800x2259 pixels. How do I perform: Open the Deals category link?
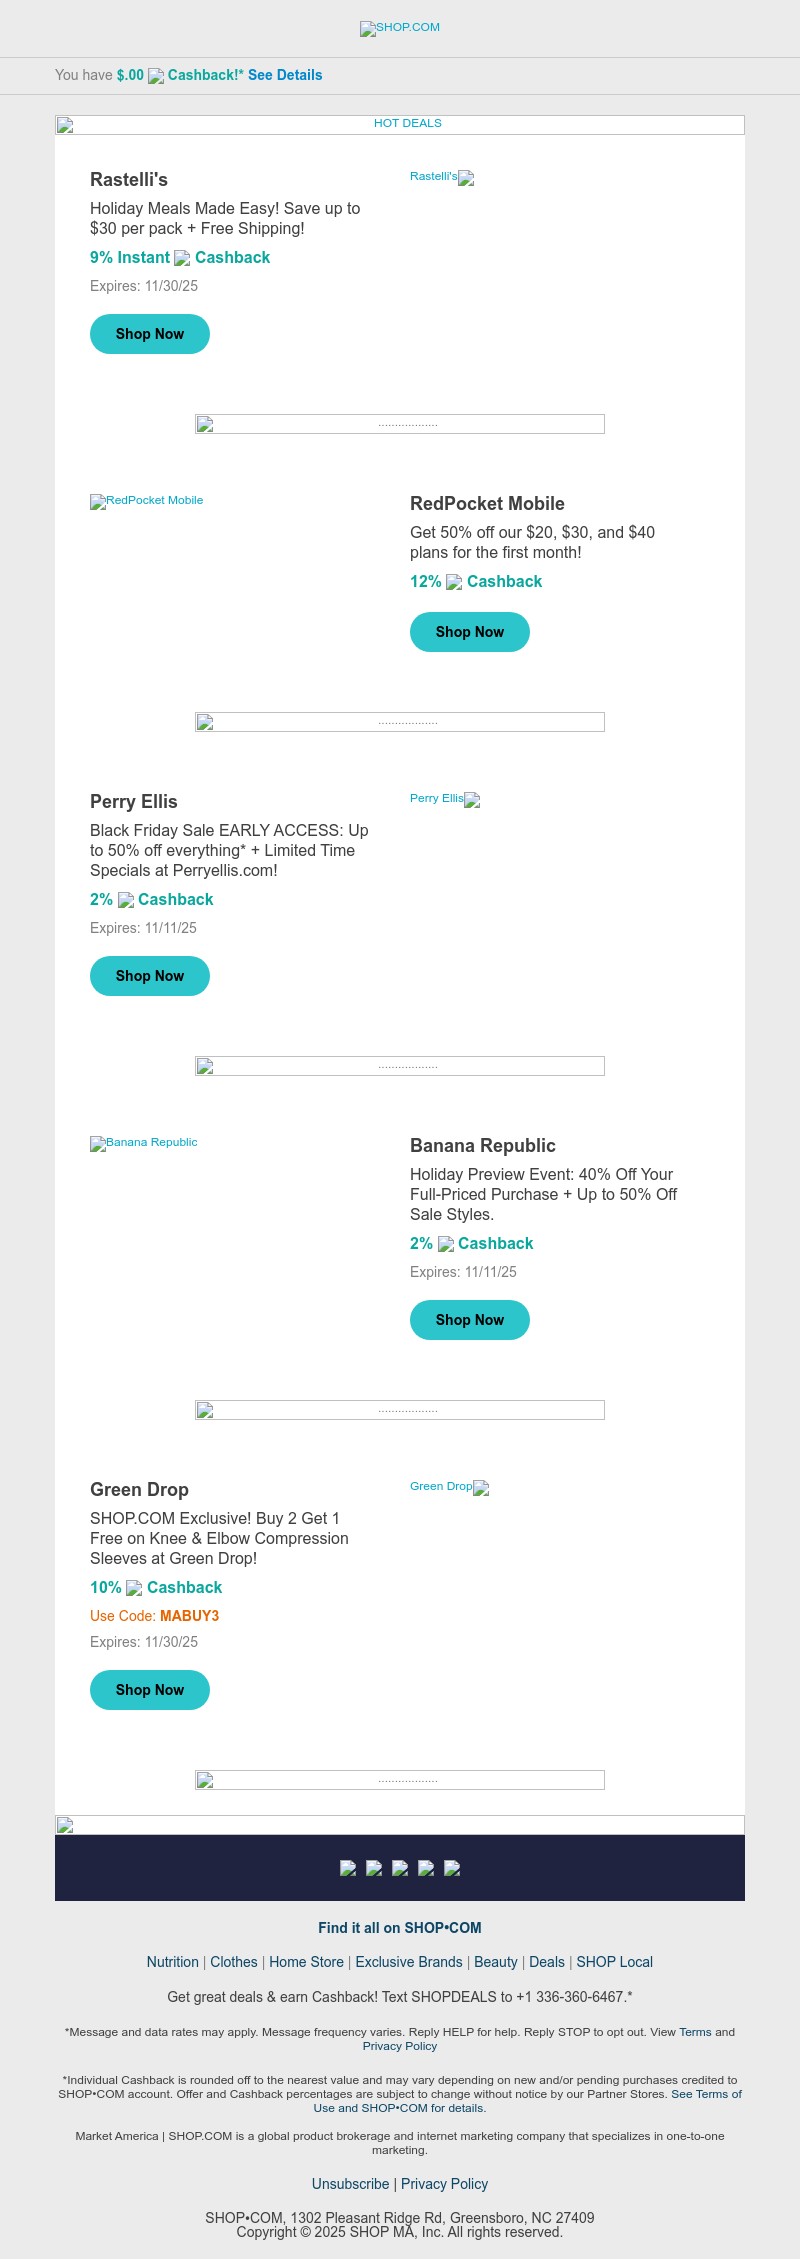(x=547, y=1962)
